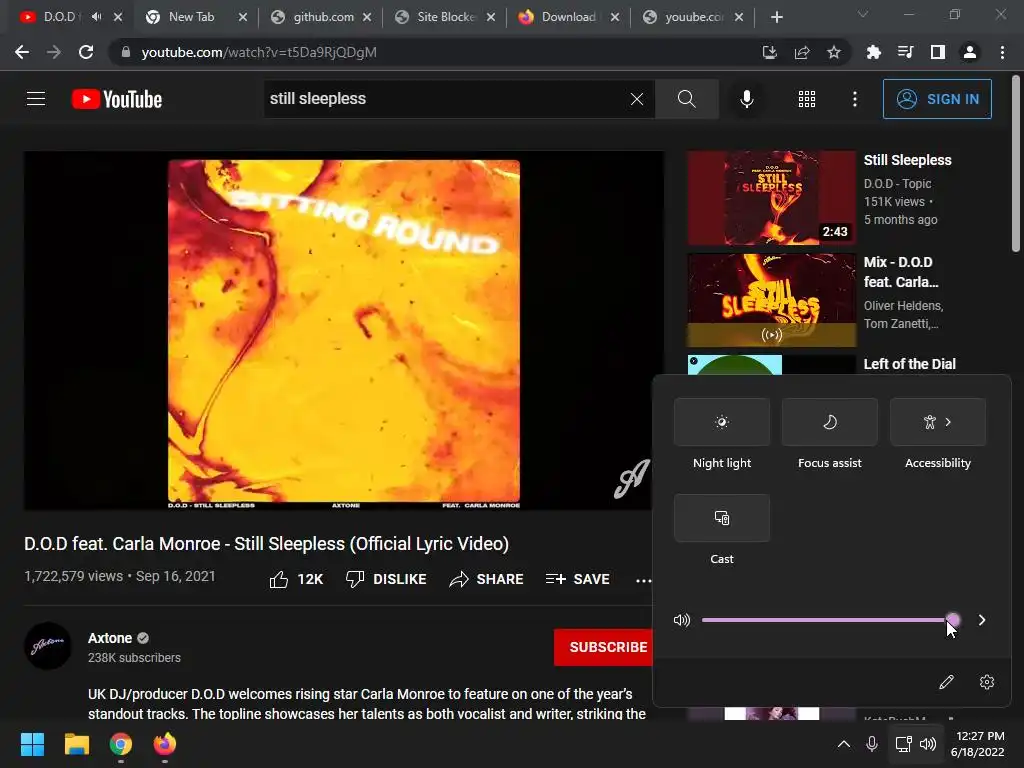Click the DISLIKE button
The image size is (1024, 768).
pos(386,579)
